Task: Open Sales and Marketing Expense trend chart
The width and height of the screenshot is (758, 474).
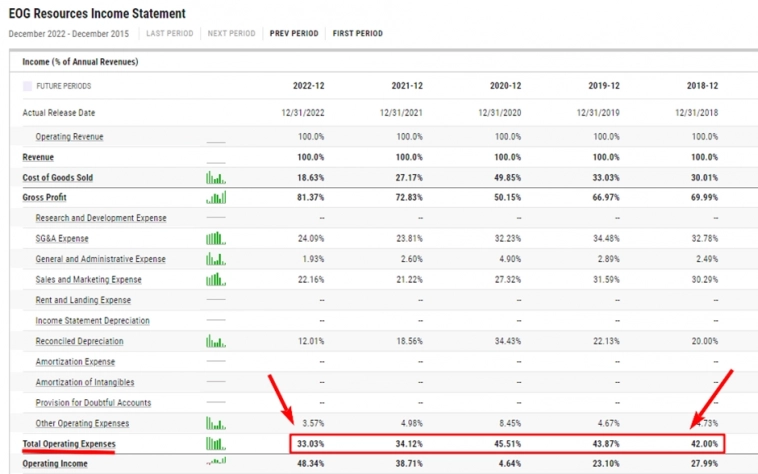Action: click(216, 279)
